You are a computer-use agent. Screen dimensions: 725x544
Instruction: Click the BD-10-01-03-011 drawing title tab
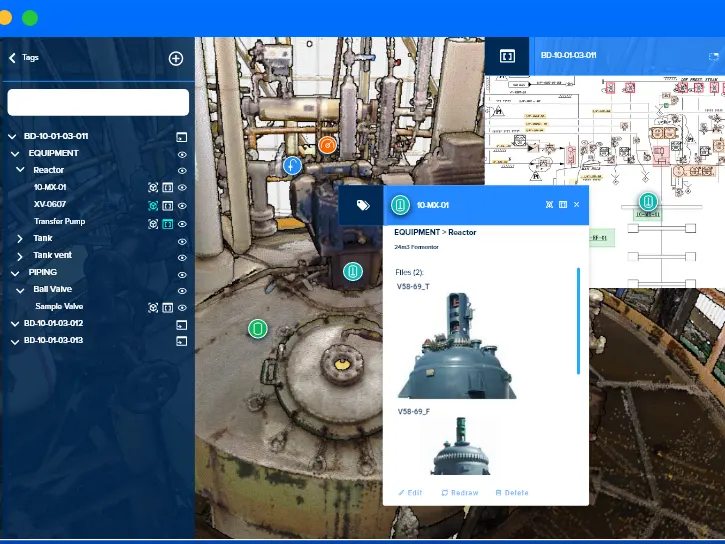568,55
